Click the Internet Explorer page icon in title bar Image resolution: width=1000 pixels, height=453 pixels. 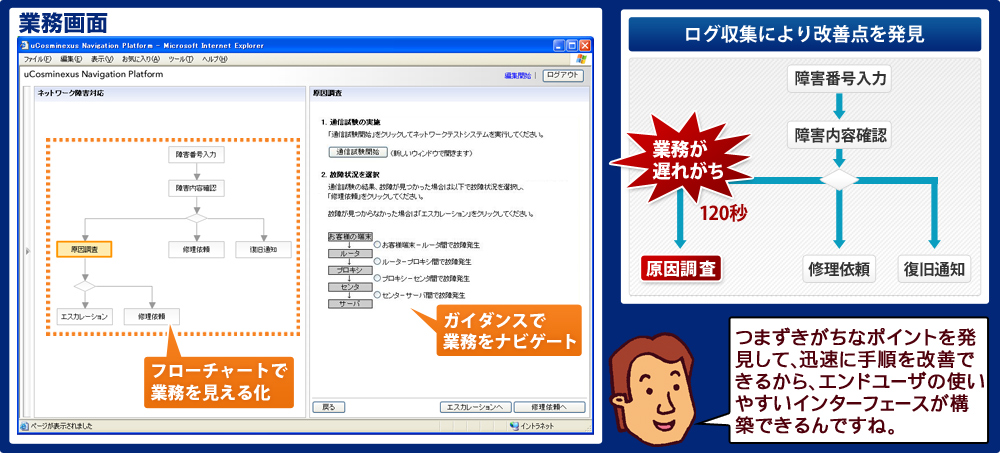pos(25,45)
